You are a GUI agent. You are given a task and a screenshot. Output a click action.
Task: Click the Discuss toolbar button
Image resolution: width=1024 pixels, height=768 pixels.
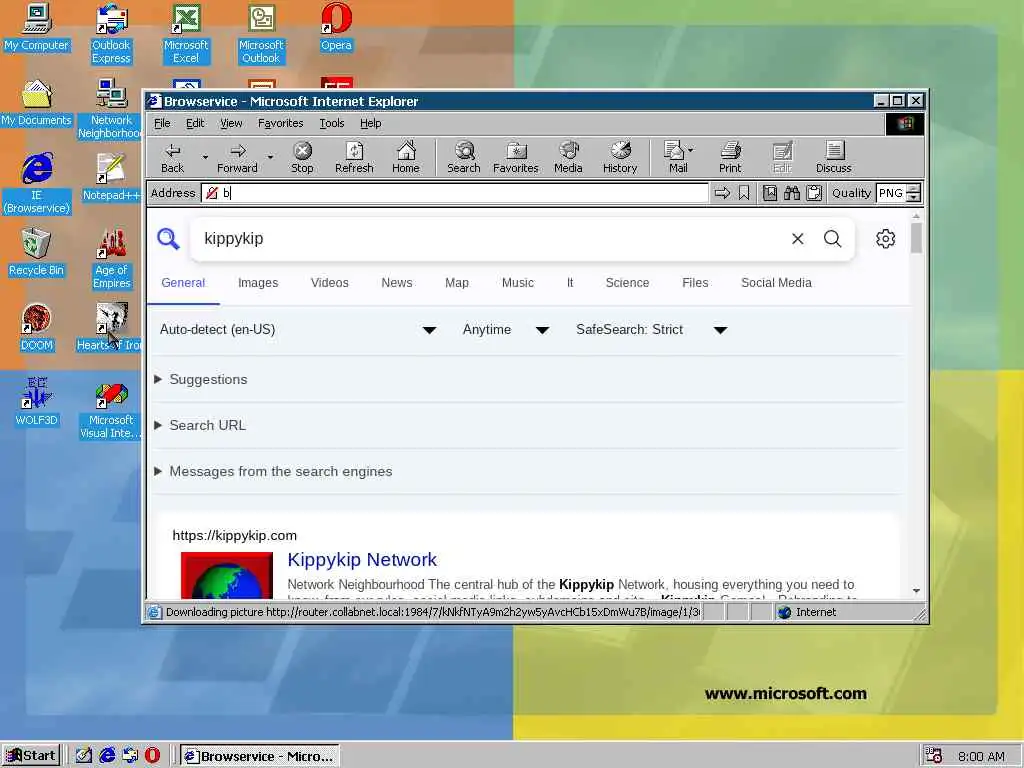833,157
